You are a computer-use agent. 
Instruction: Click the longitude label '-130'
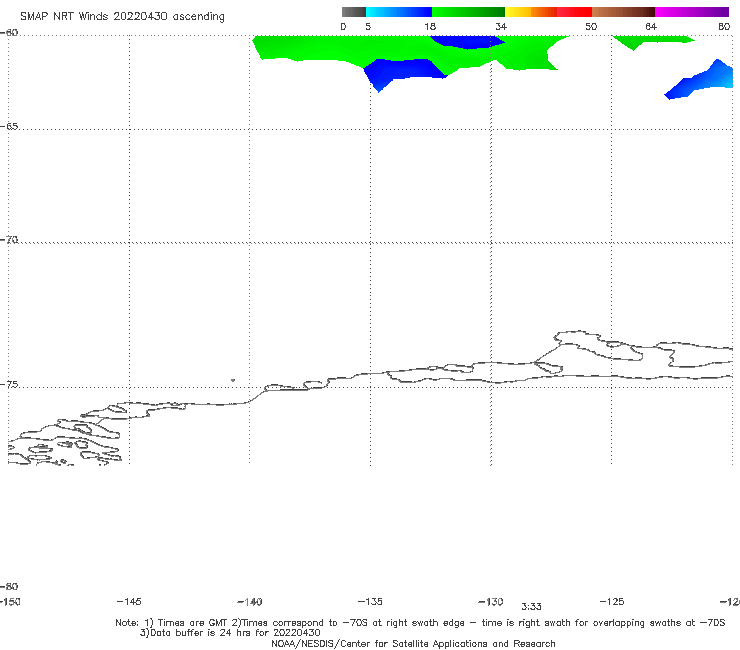491,602
